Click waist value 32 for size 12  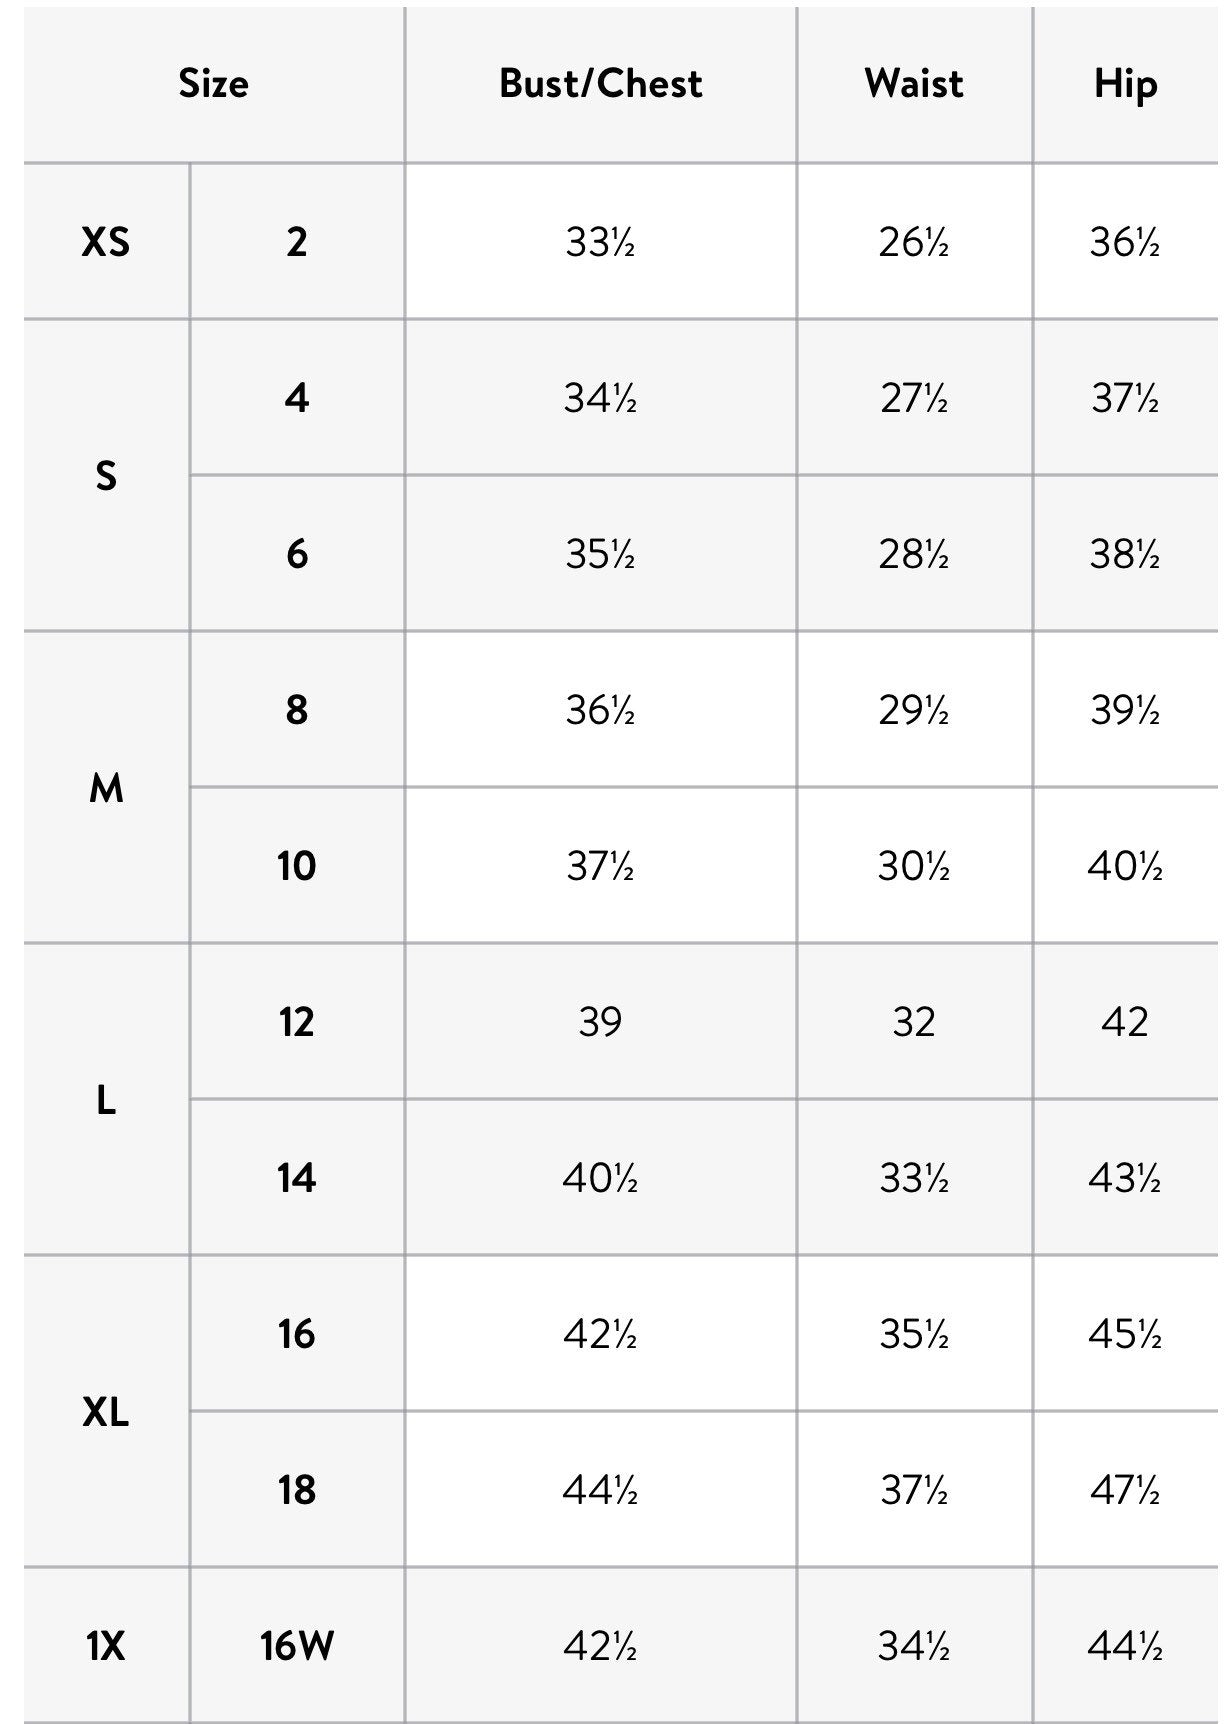click(914, 1022)
